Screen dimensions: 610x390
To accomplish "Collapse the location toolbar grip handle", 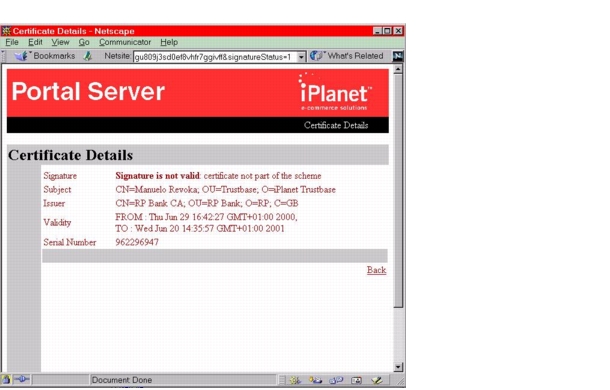I will (x=3, y=56).
